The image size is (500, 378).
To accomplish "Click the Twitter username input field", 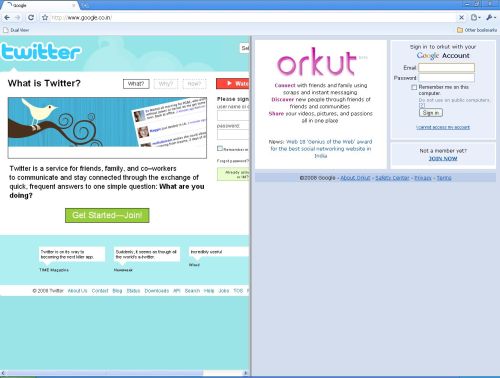I will pos(233,116).
